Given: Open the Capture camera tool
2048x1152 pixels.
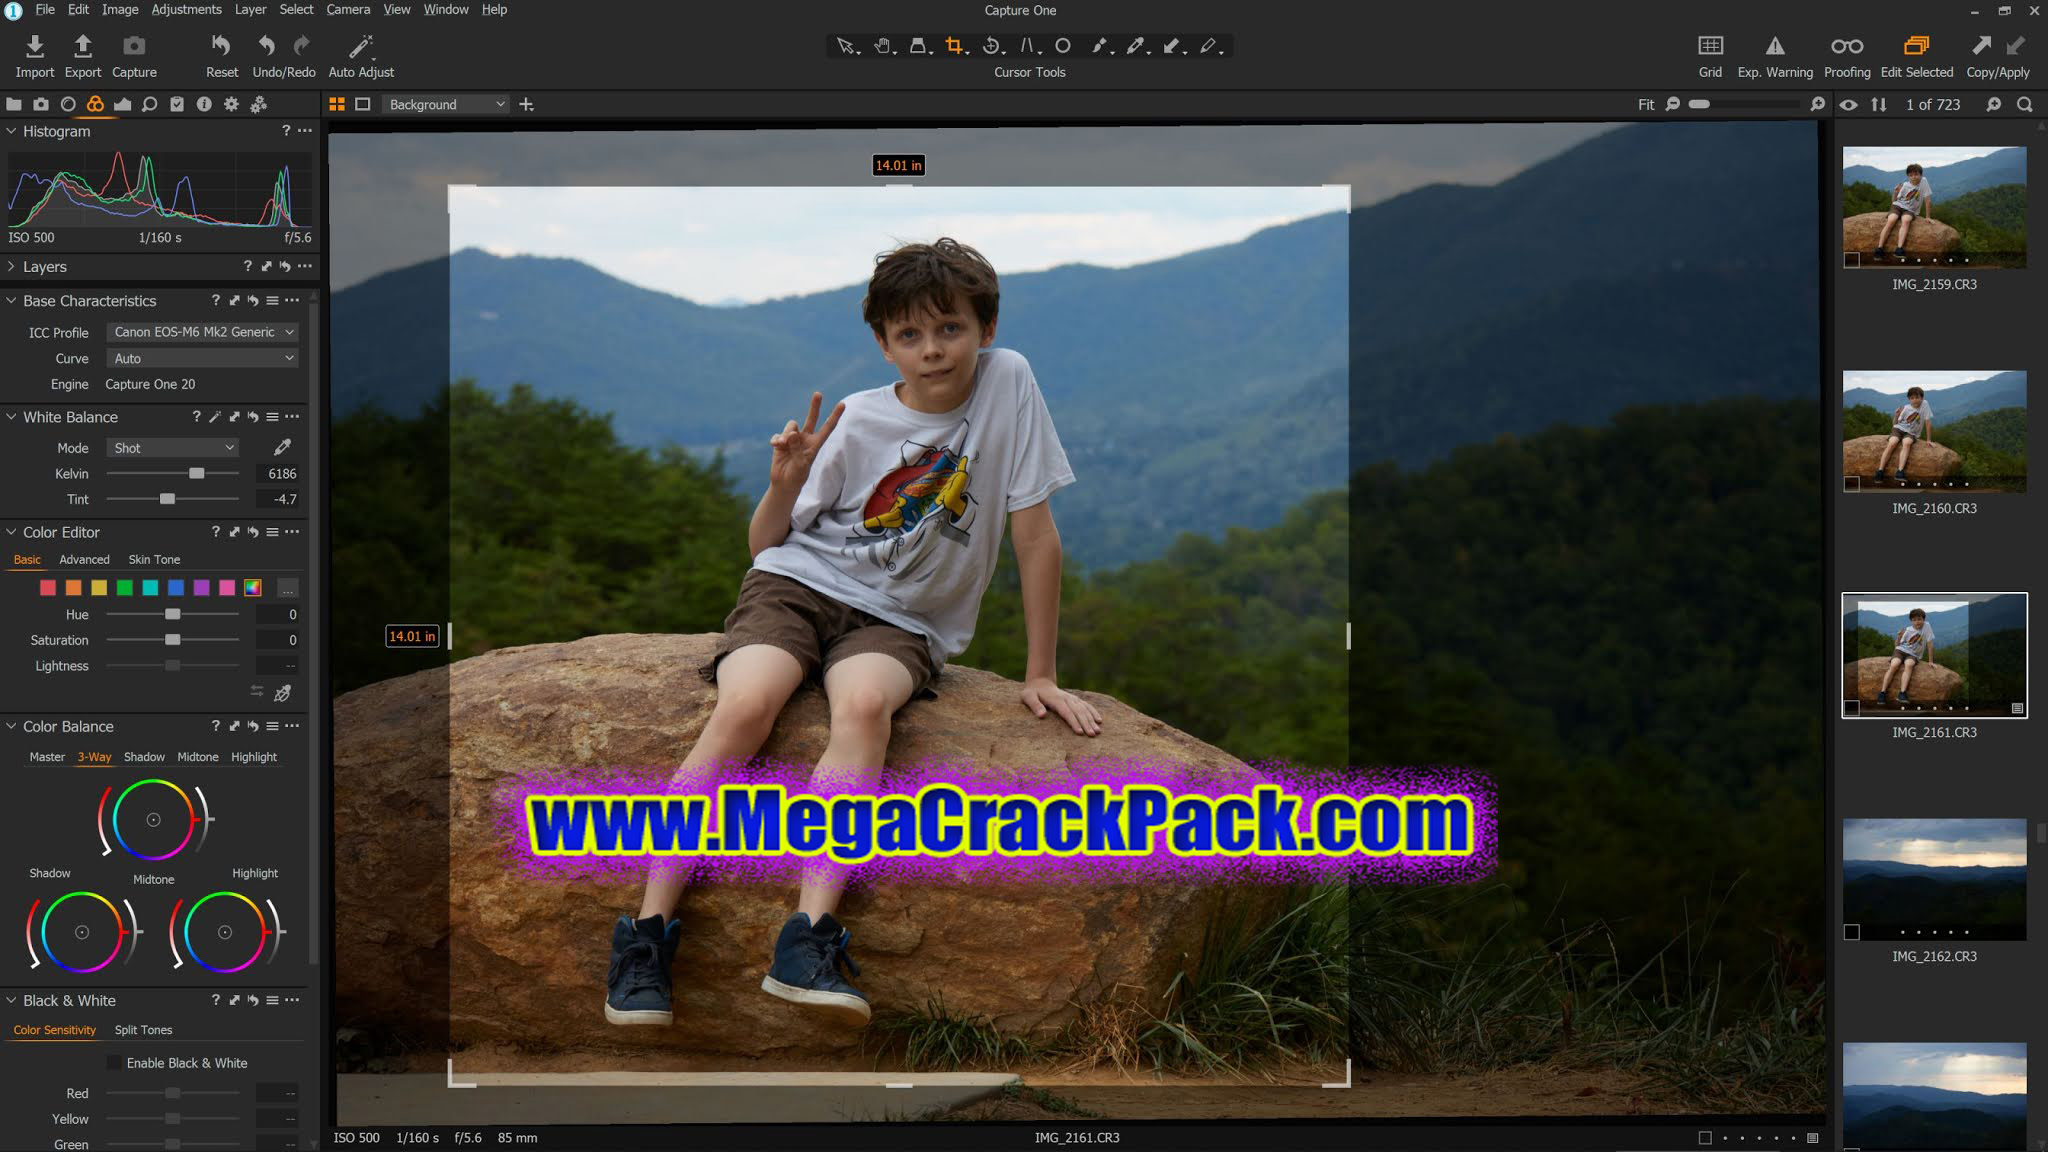Looking at the screenshot, I should point(134,46).
